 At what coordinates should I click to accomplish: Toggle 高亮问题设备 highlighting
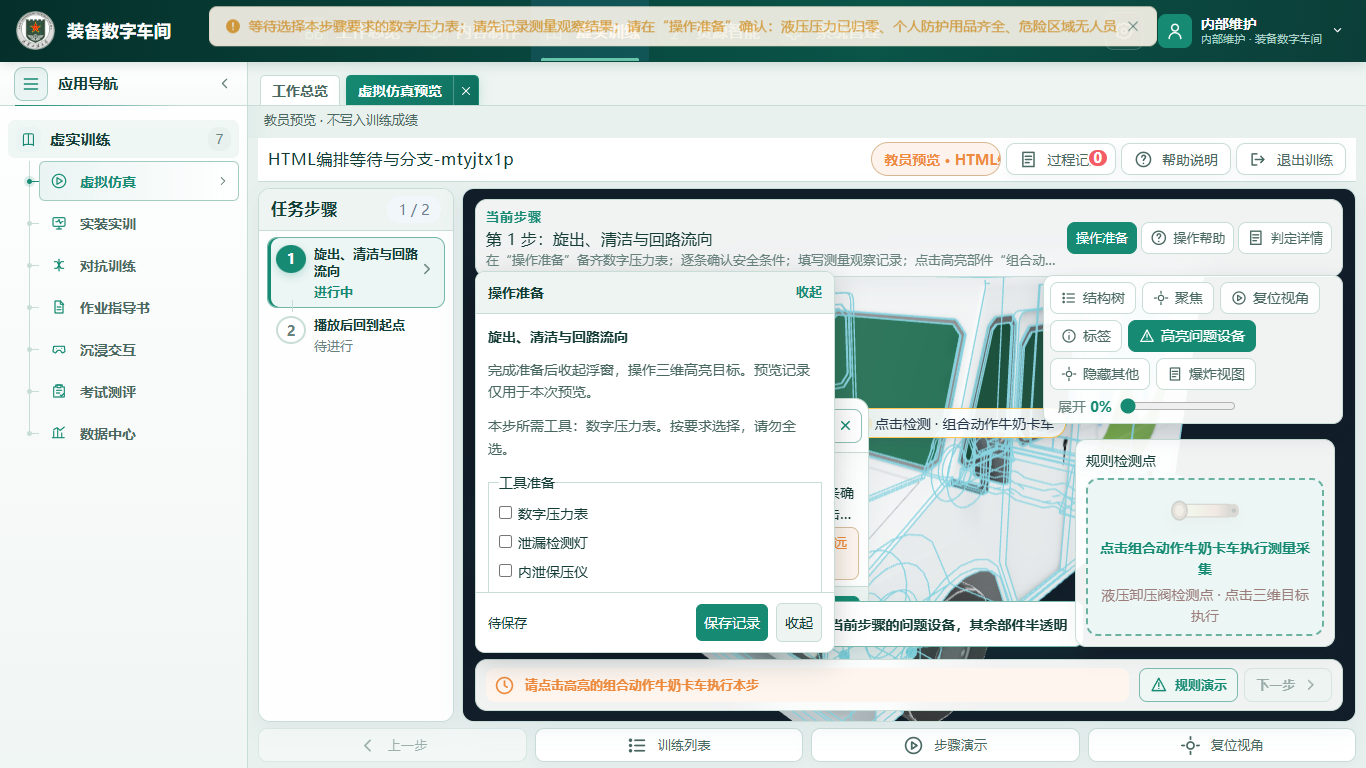(1191, 336)
